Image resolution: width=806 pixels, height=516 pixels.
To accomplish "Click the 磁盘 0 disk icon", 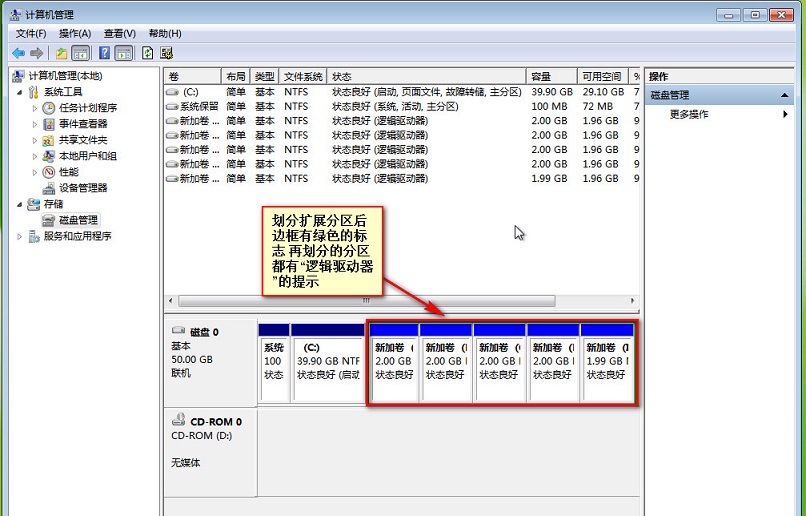I will click(178, 331).
